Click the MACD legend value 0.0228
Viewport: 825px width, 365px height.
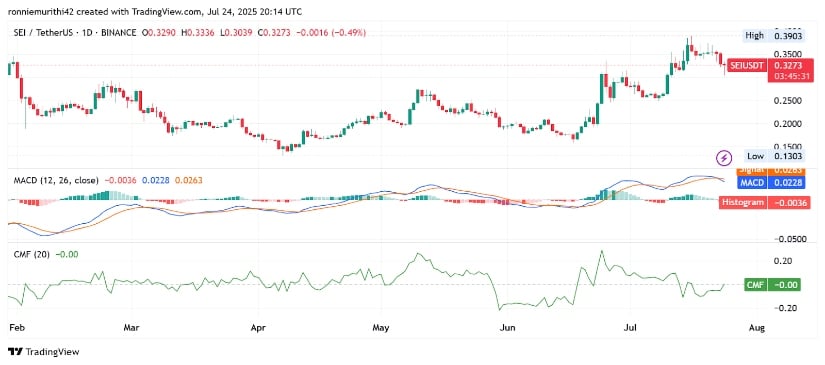click(x=156, y=180)
